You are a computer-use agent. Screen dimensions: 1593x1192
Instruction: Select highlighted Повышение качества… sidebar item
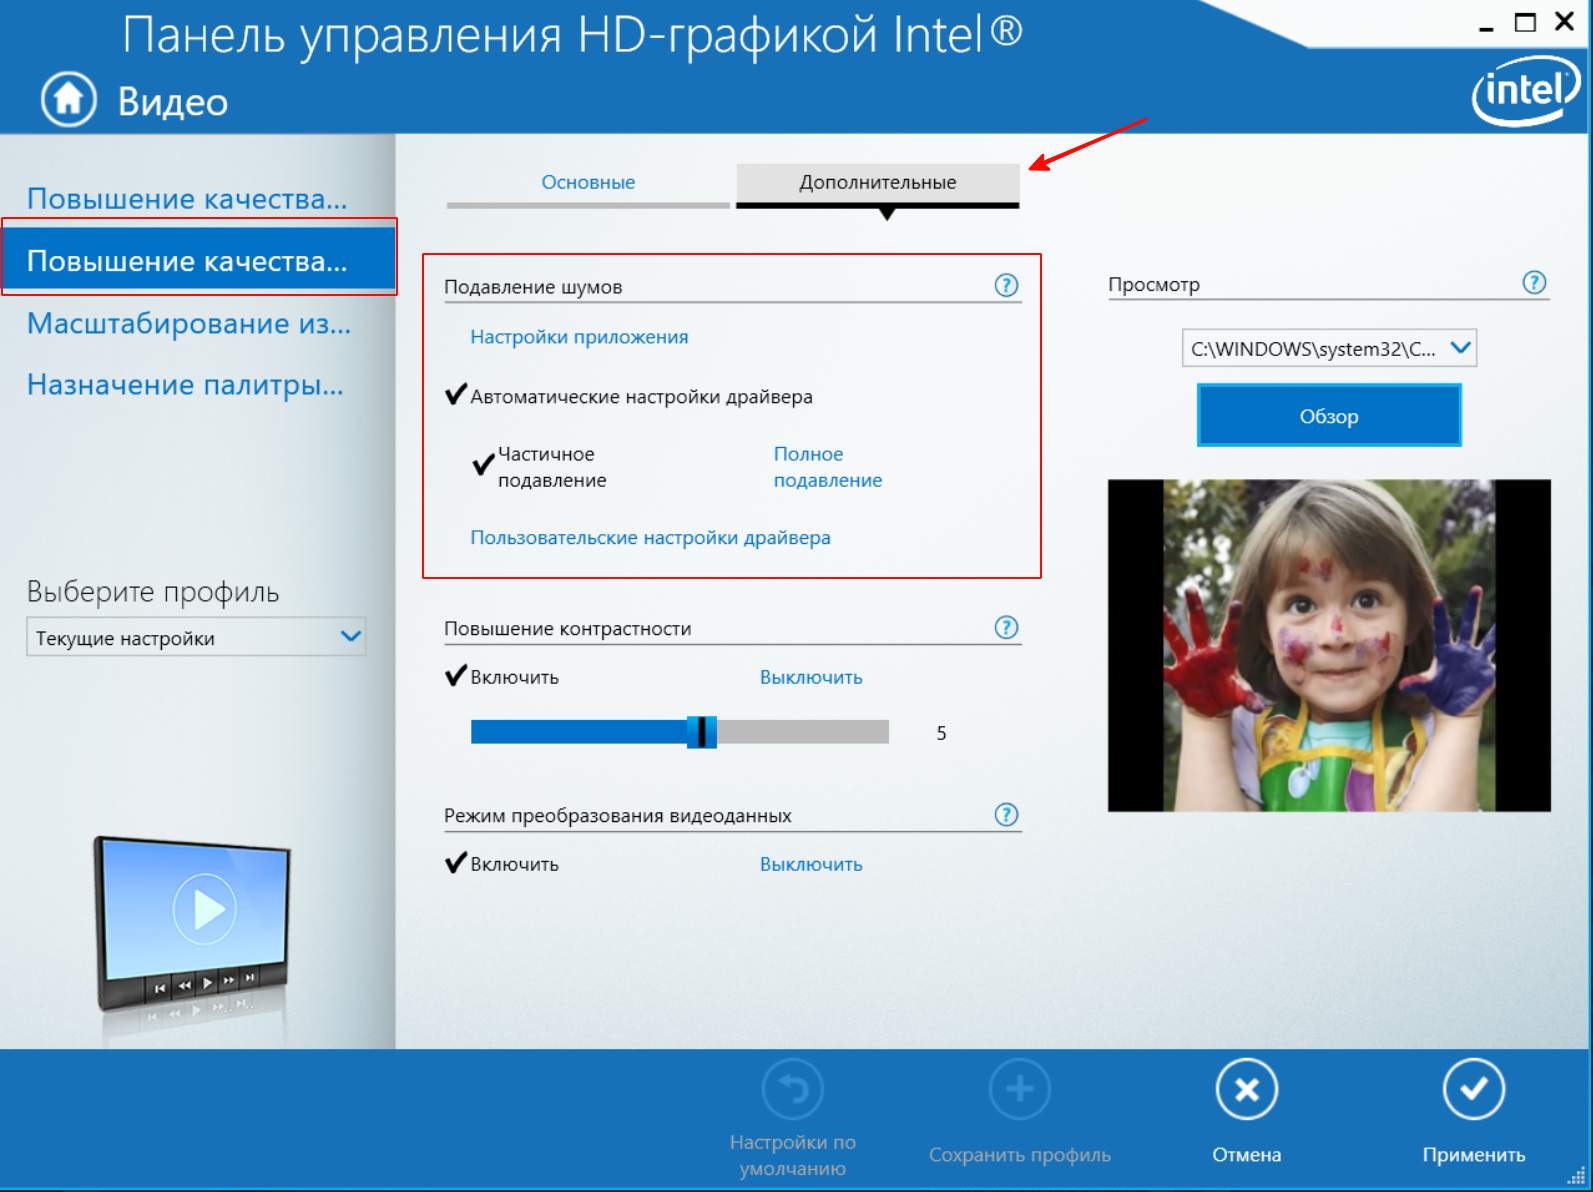click(198, 258)
